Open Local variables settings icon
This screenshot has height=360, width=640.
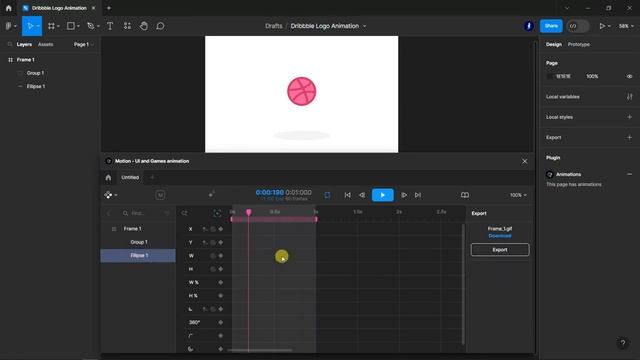[x=629, y=97]
